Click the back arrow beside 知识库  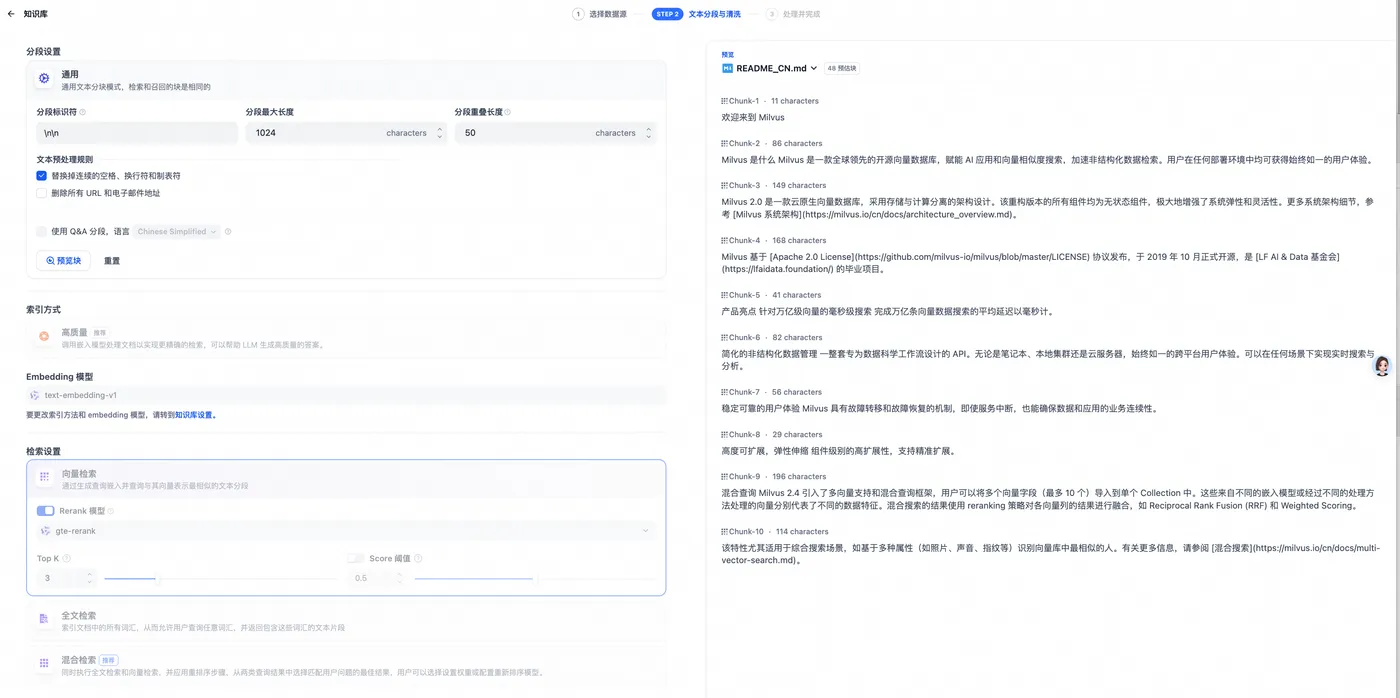coord(11,14)
